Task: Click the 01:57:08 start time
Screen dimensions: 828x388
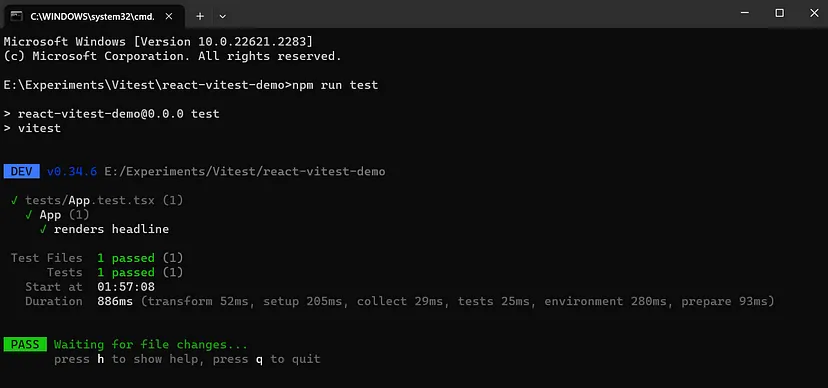Action: click(126, 287)
